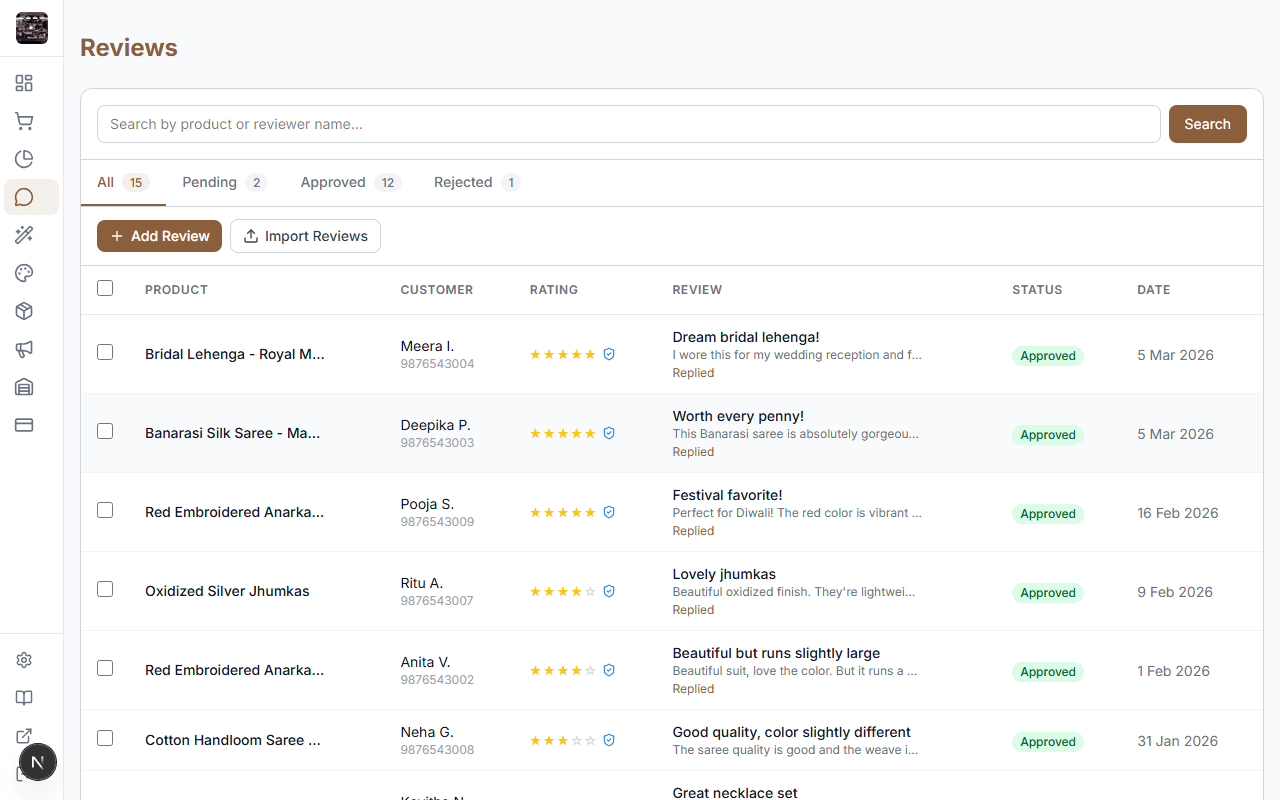Screen dimensions: 1280x800
Task: Open the book documentation icon
Action: coord(24,698)
